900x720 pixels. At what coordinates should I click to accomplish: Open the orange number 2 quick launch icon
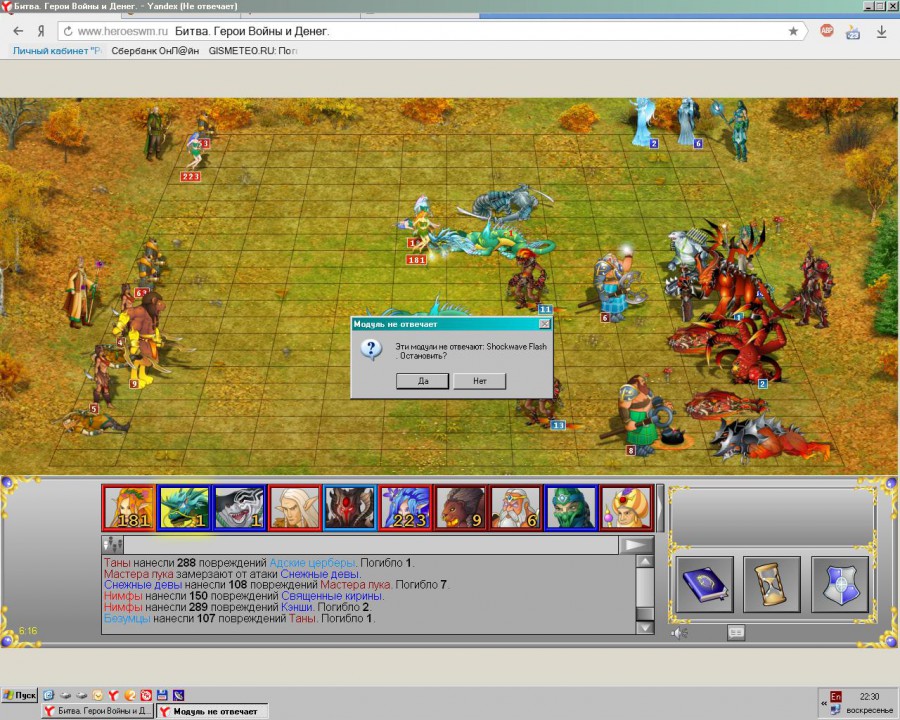130,695
